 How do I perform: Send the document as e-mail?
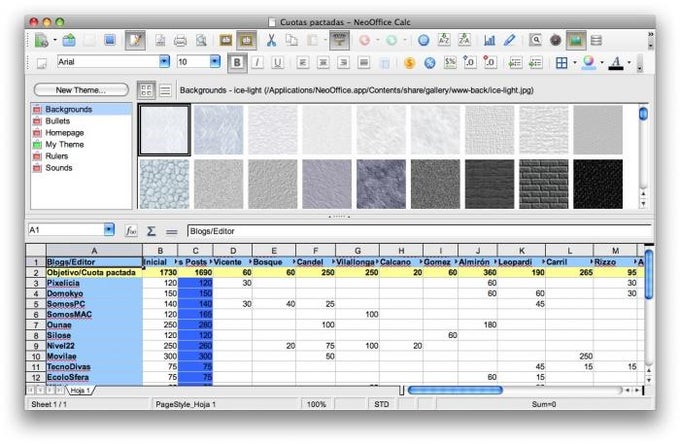tap(110, 40)
